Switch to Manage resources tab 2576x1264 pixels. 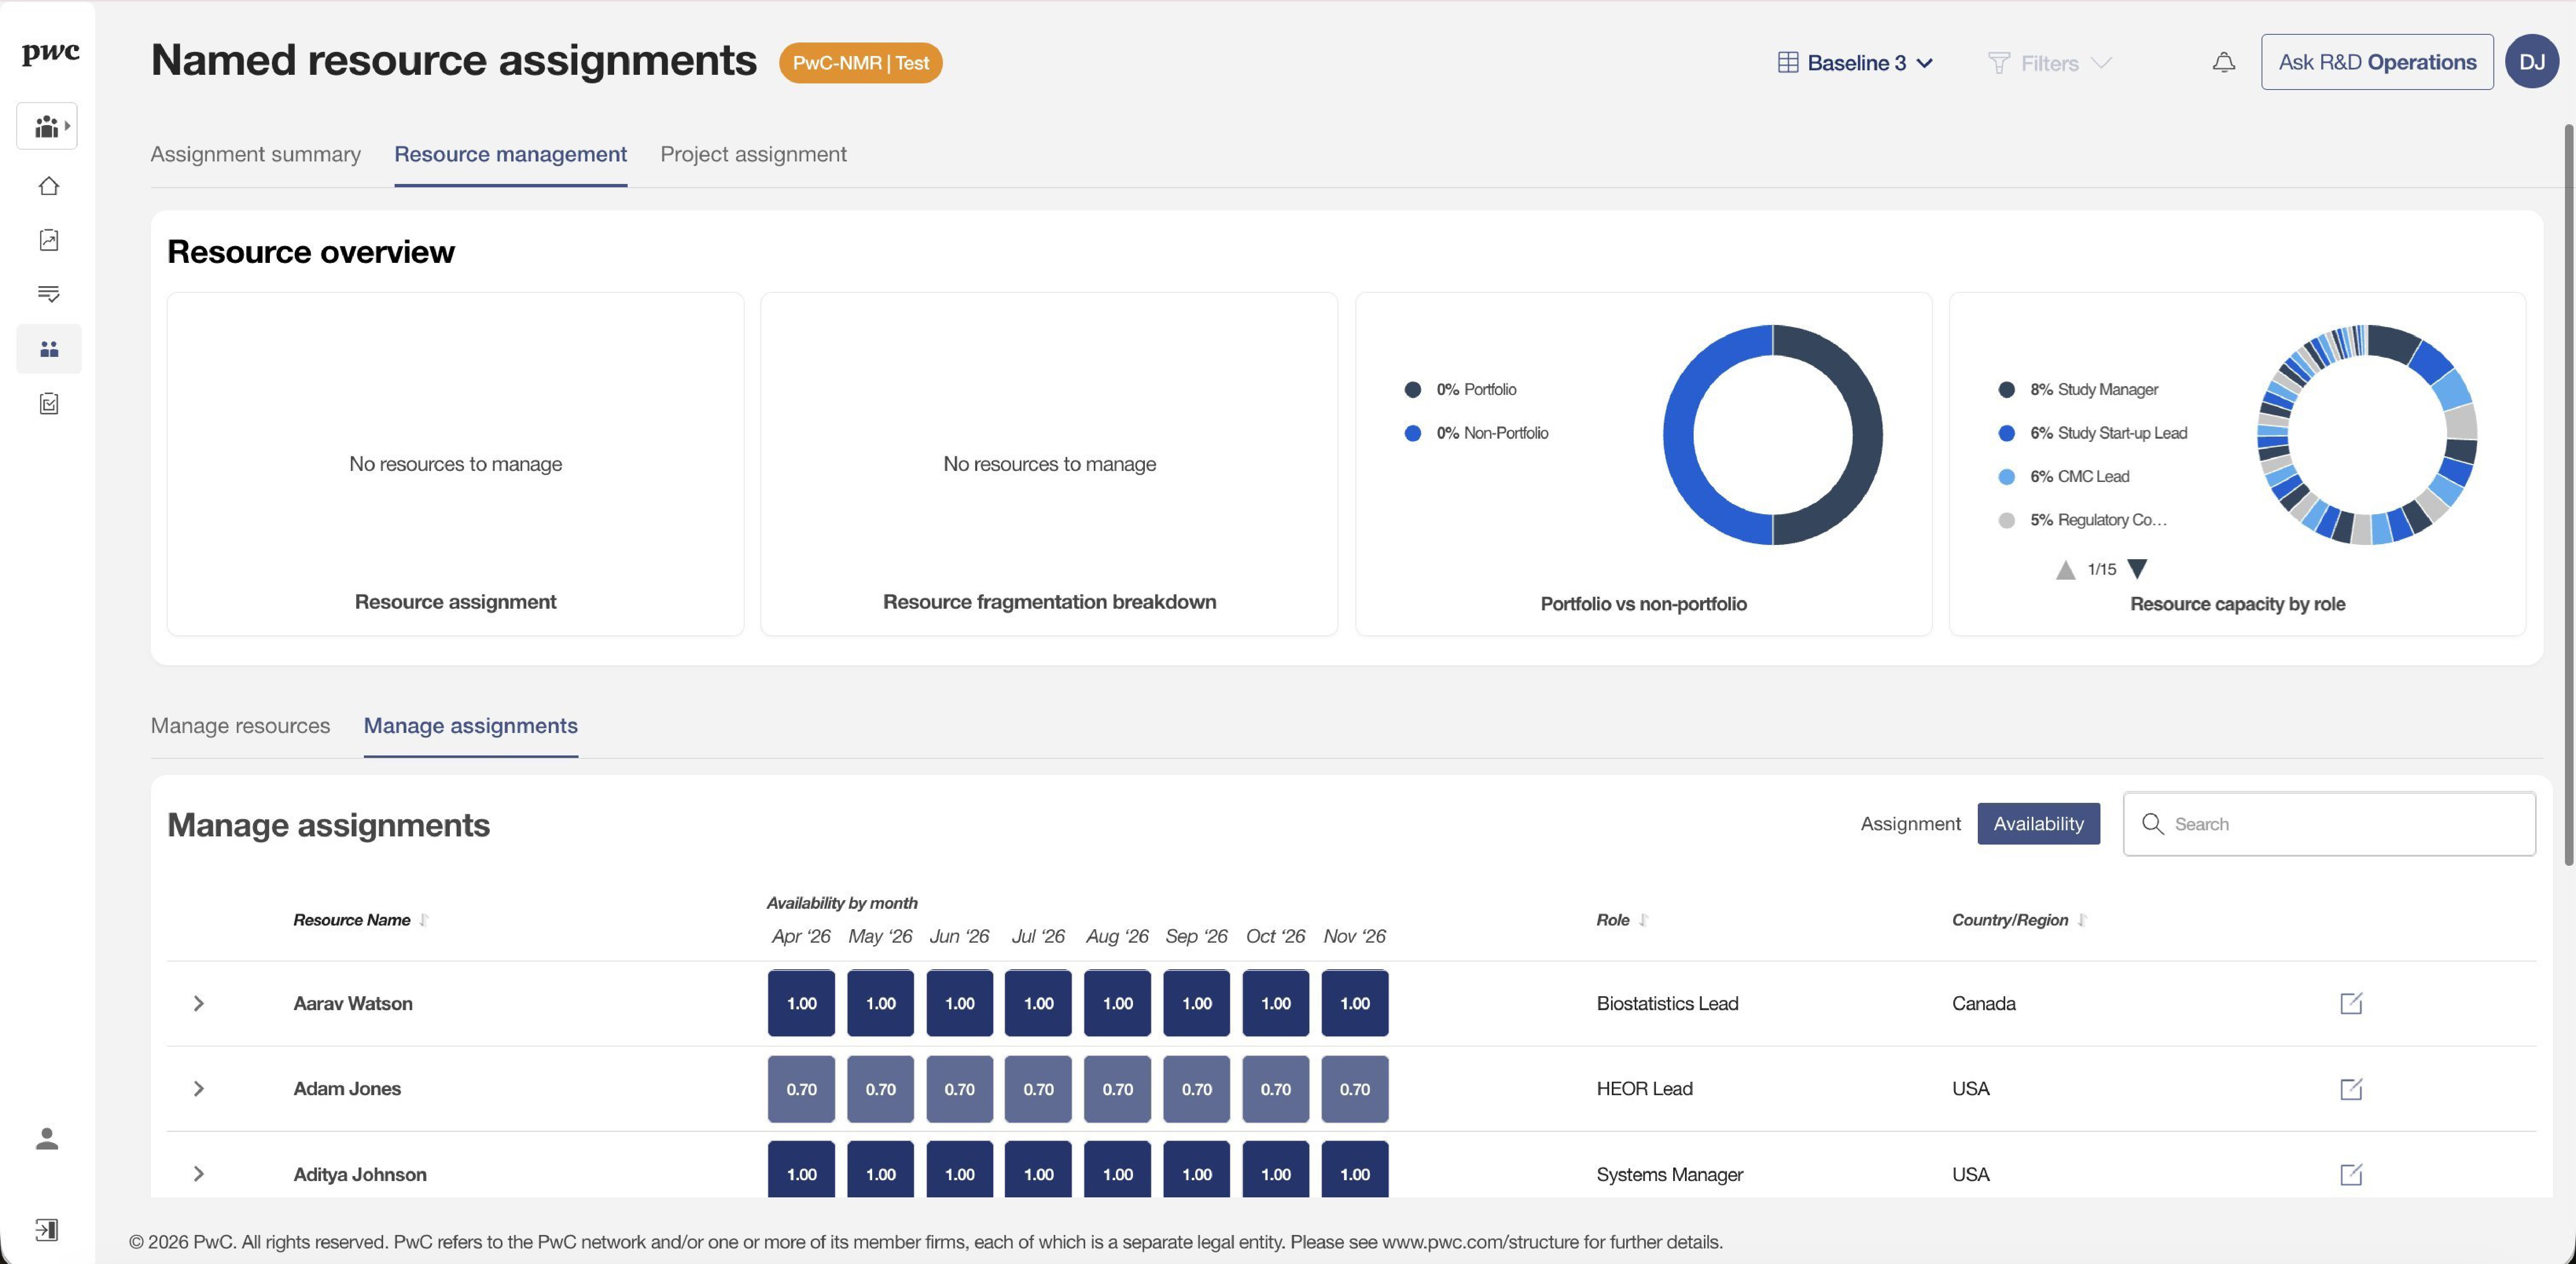click(240, 726)
